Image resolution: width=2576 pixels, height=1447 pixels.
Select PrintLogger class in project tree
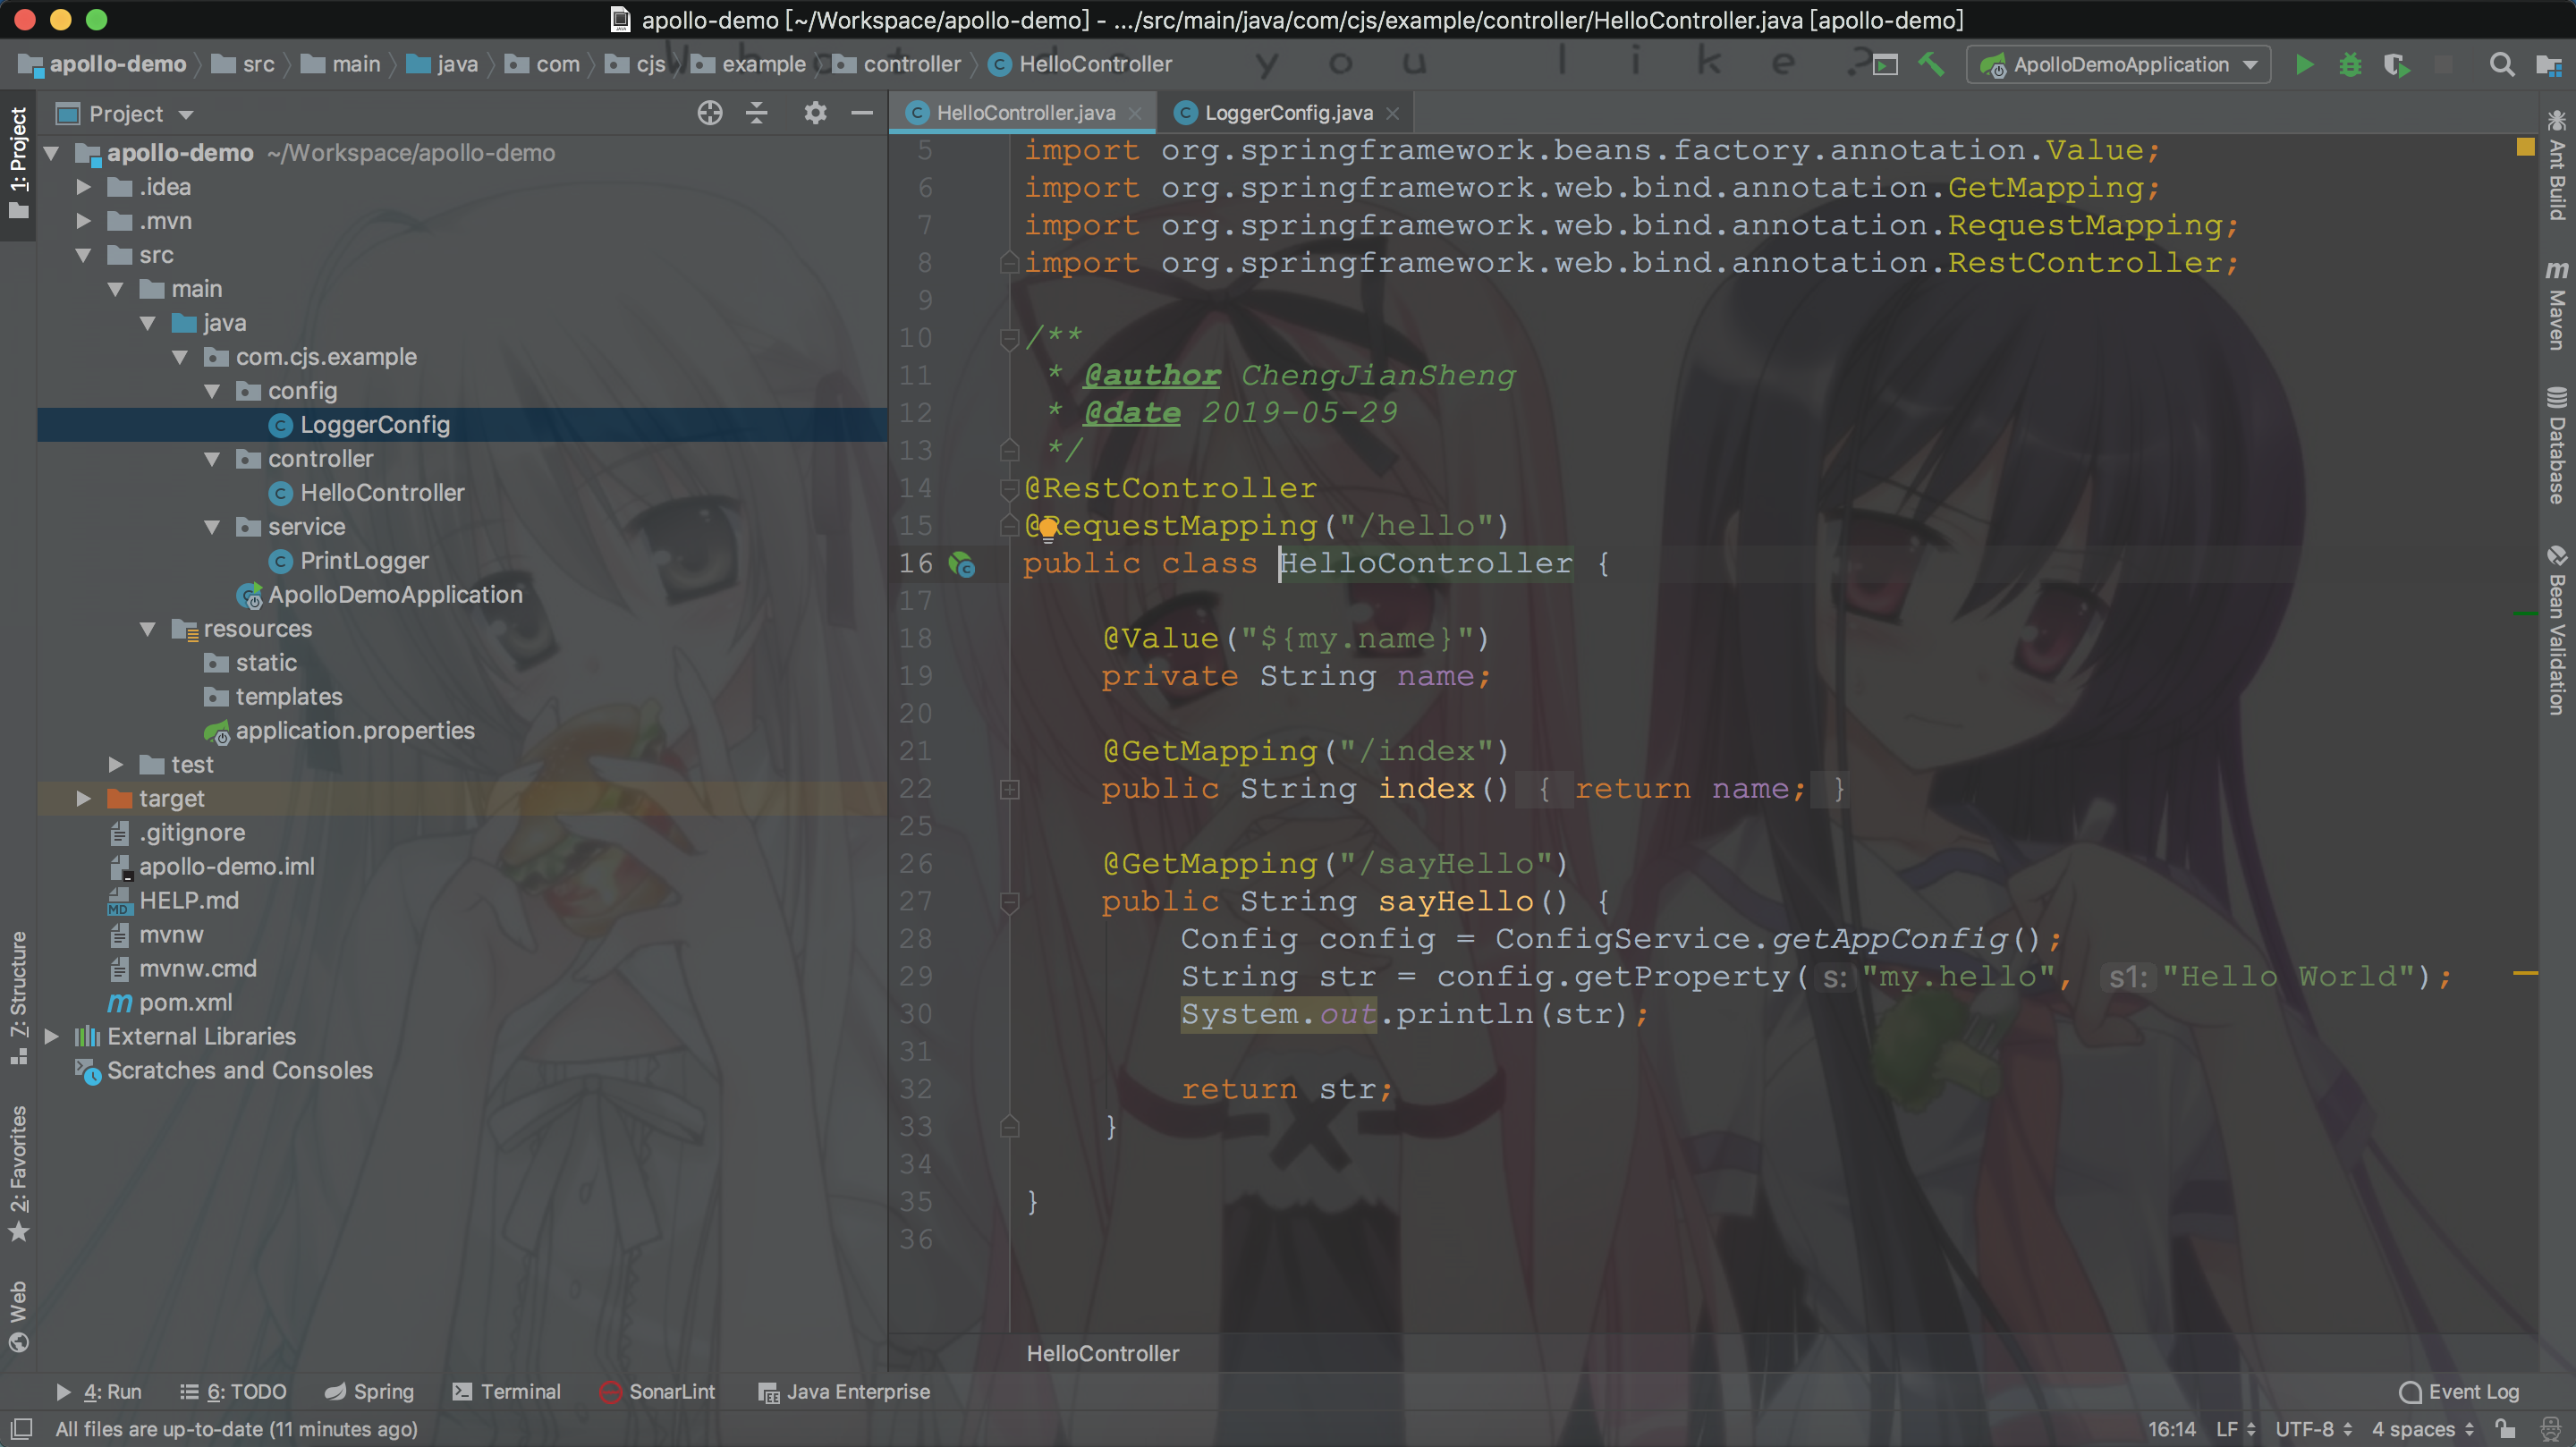(x=364, y=561)
